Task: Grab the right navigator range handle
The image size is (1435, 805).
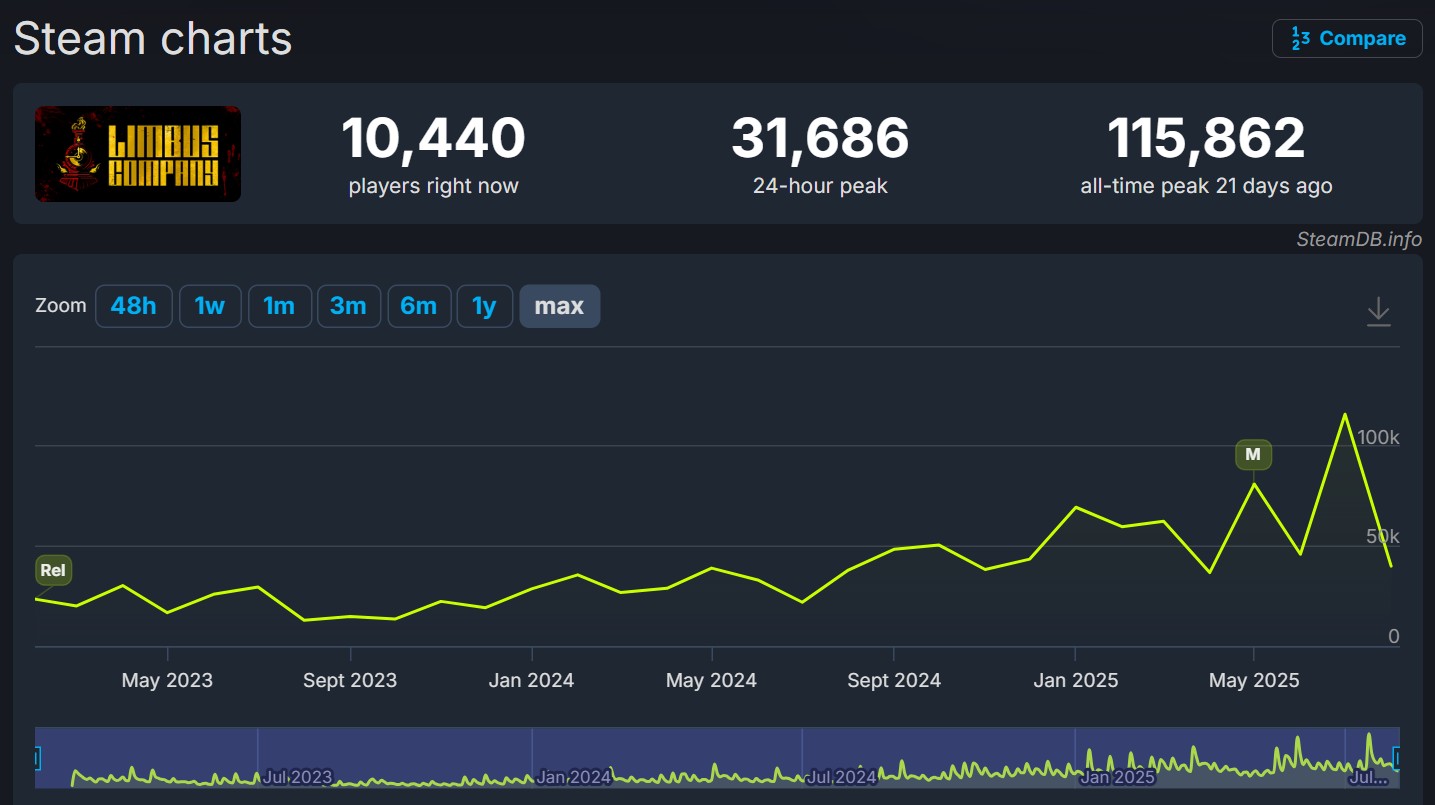Action: tap(1397, 759)
